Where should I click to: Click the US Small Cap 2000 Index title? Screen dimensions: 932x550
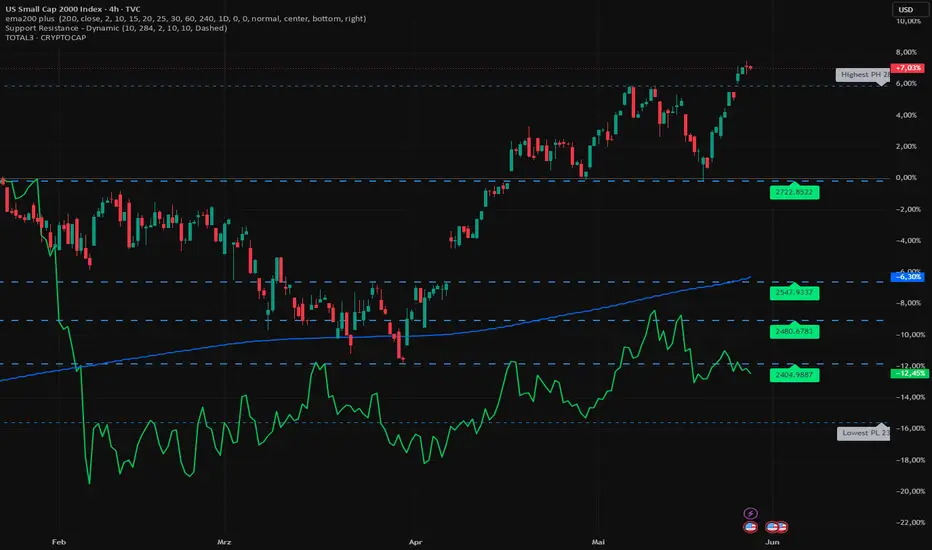pyautogui.click(x=73, y=9)
